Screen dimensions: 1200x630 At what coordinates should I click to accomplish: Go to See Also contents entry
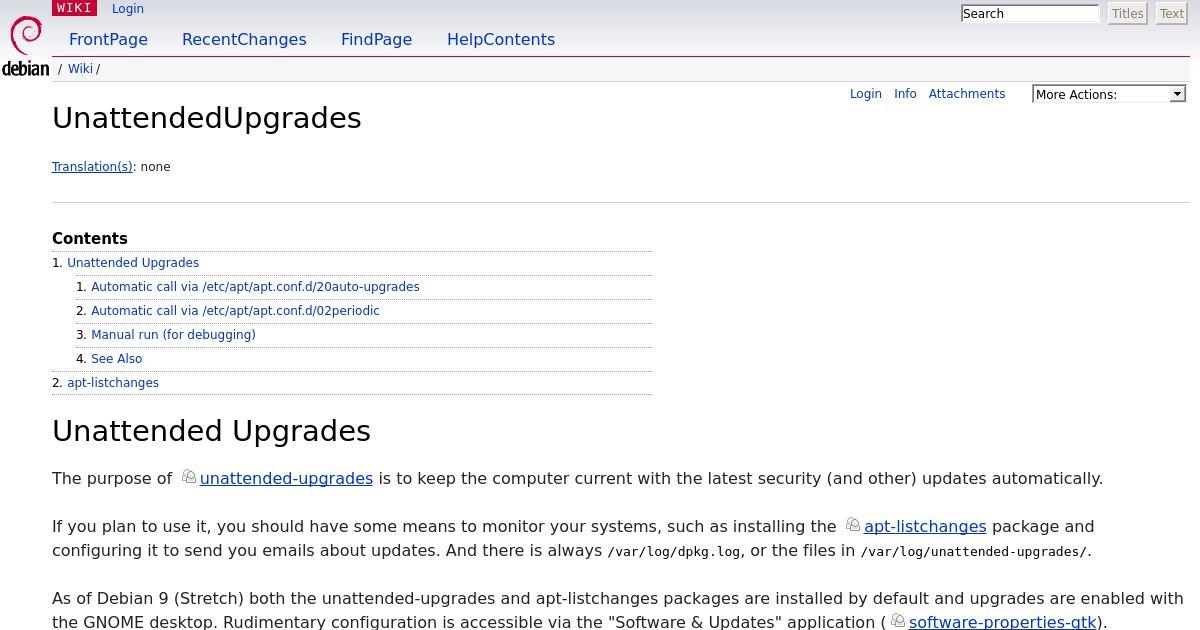[117, 359]
